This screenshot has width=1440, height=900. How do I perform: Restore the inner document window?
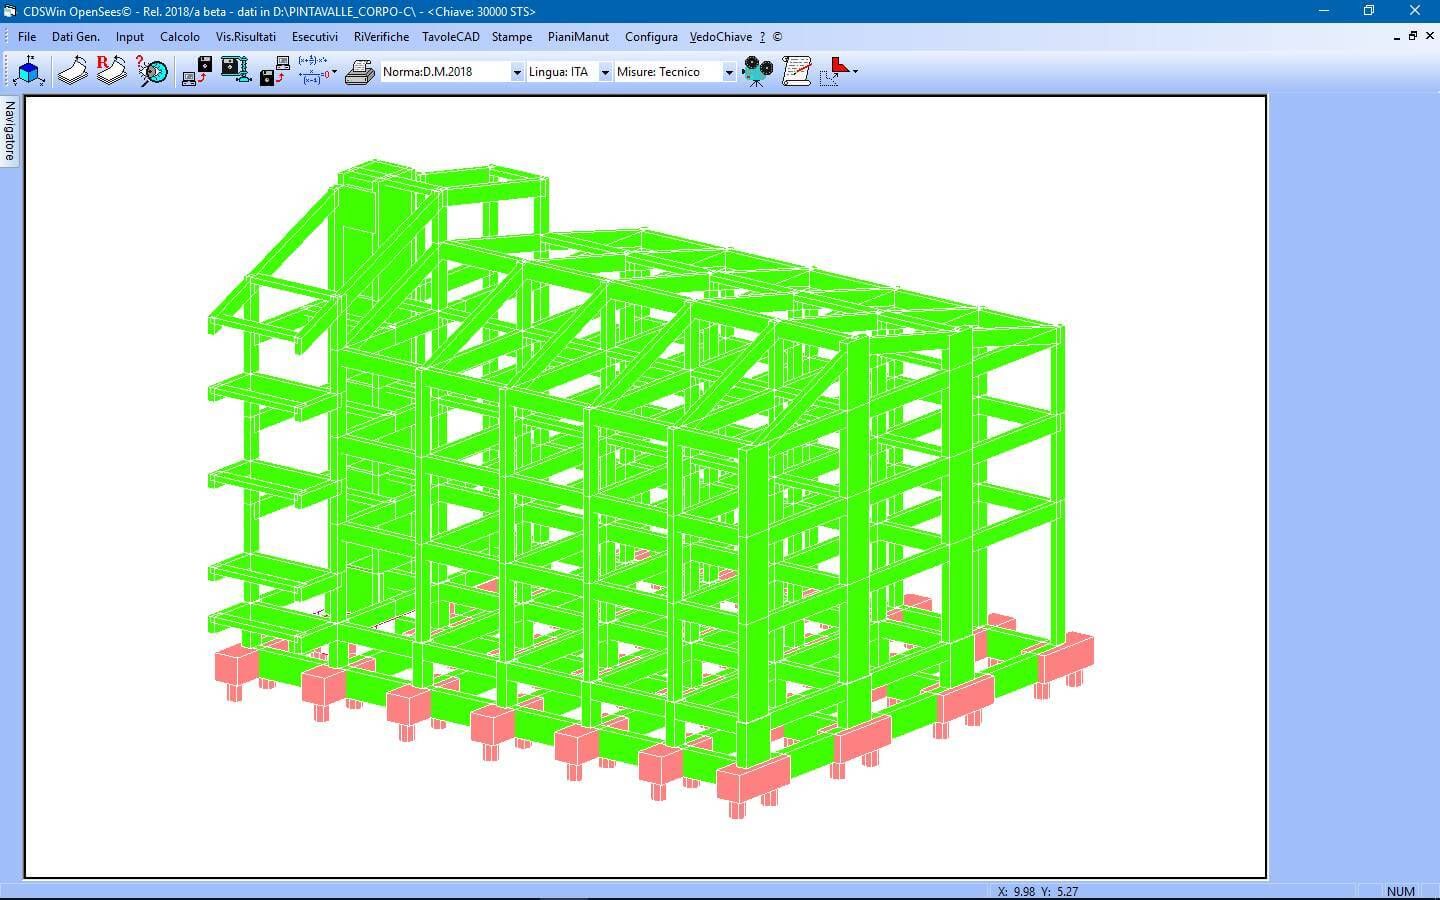tap(1413, 36)
